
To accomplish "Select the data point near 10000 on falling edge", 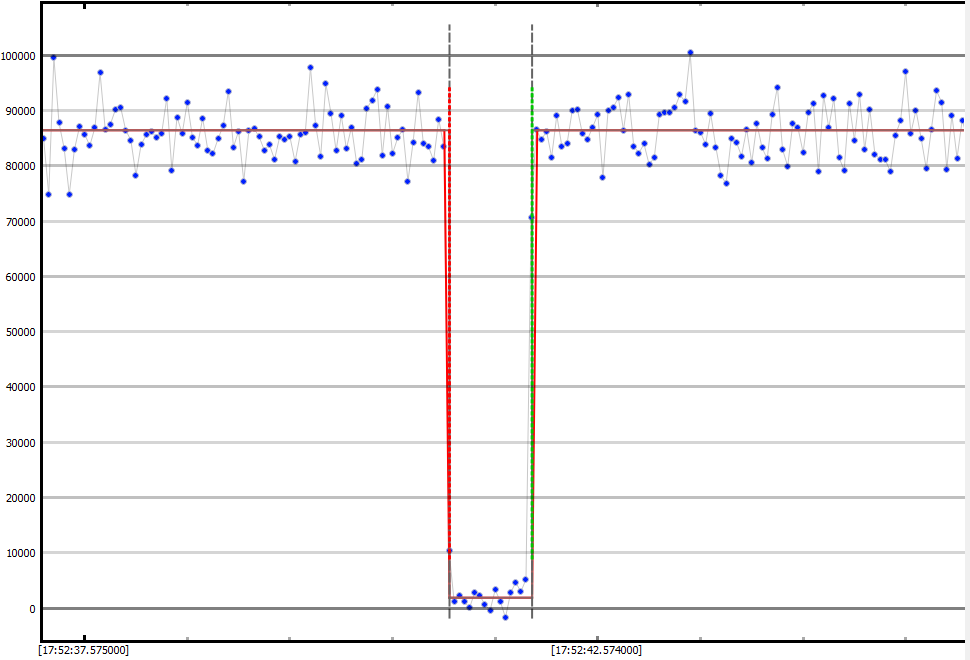I will click(449, 550).
